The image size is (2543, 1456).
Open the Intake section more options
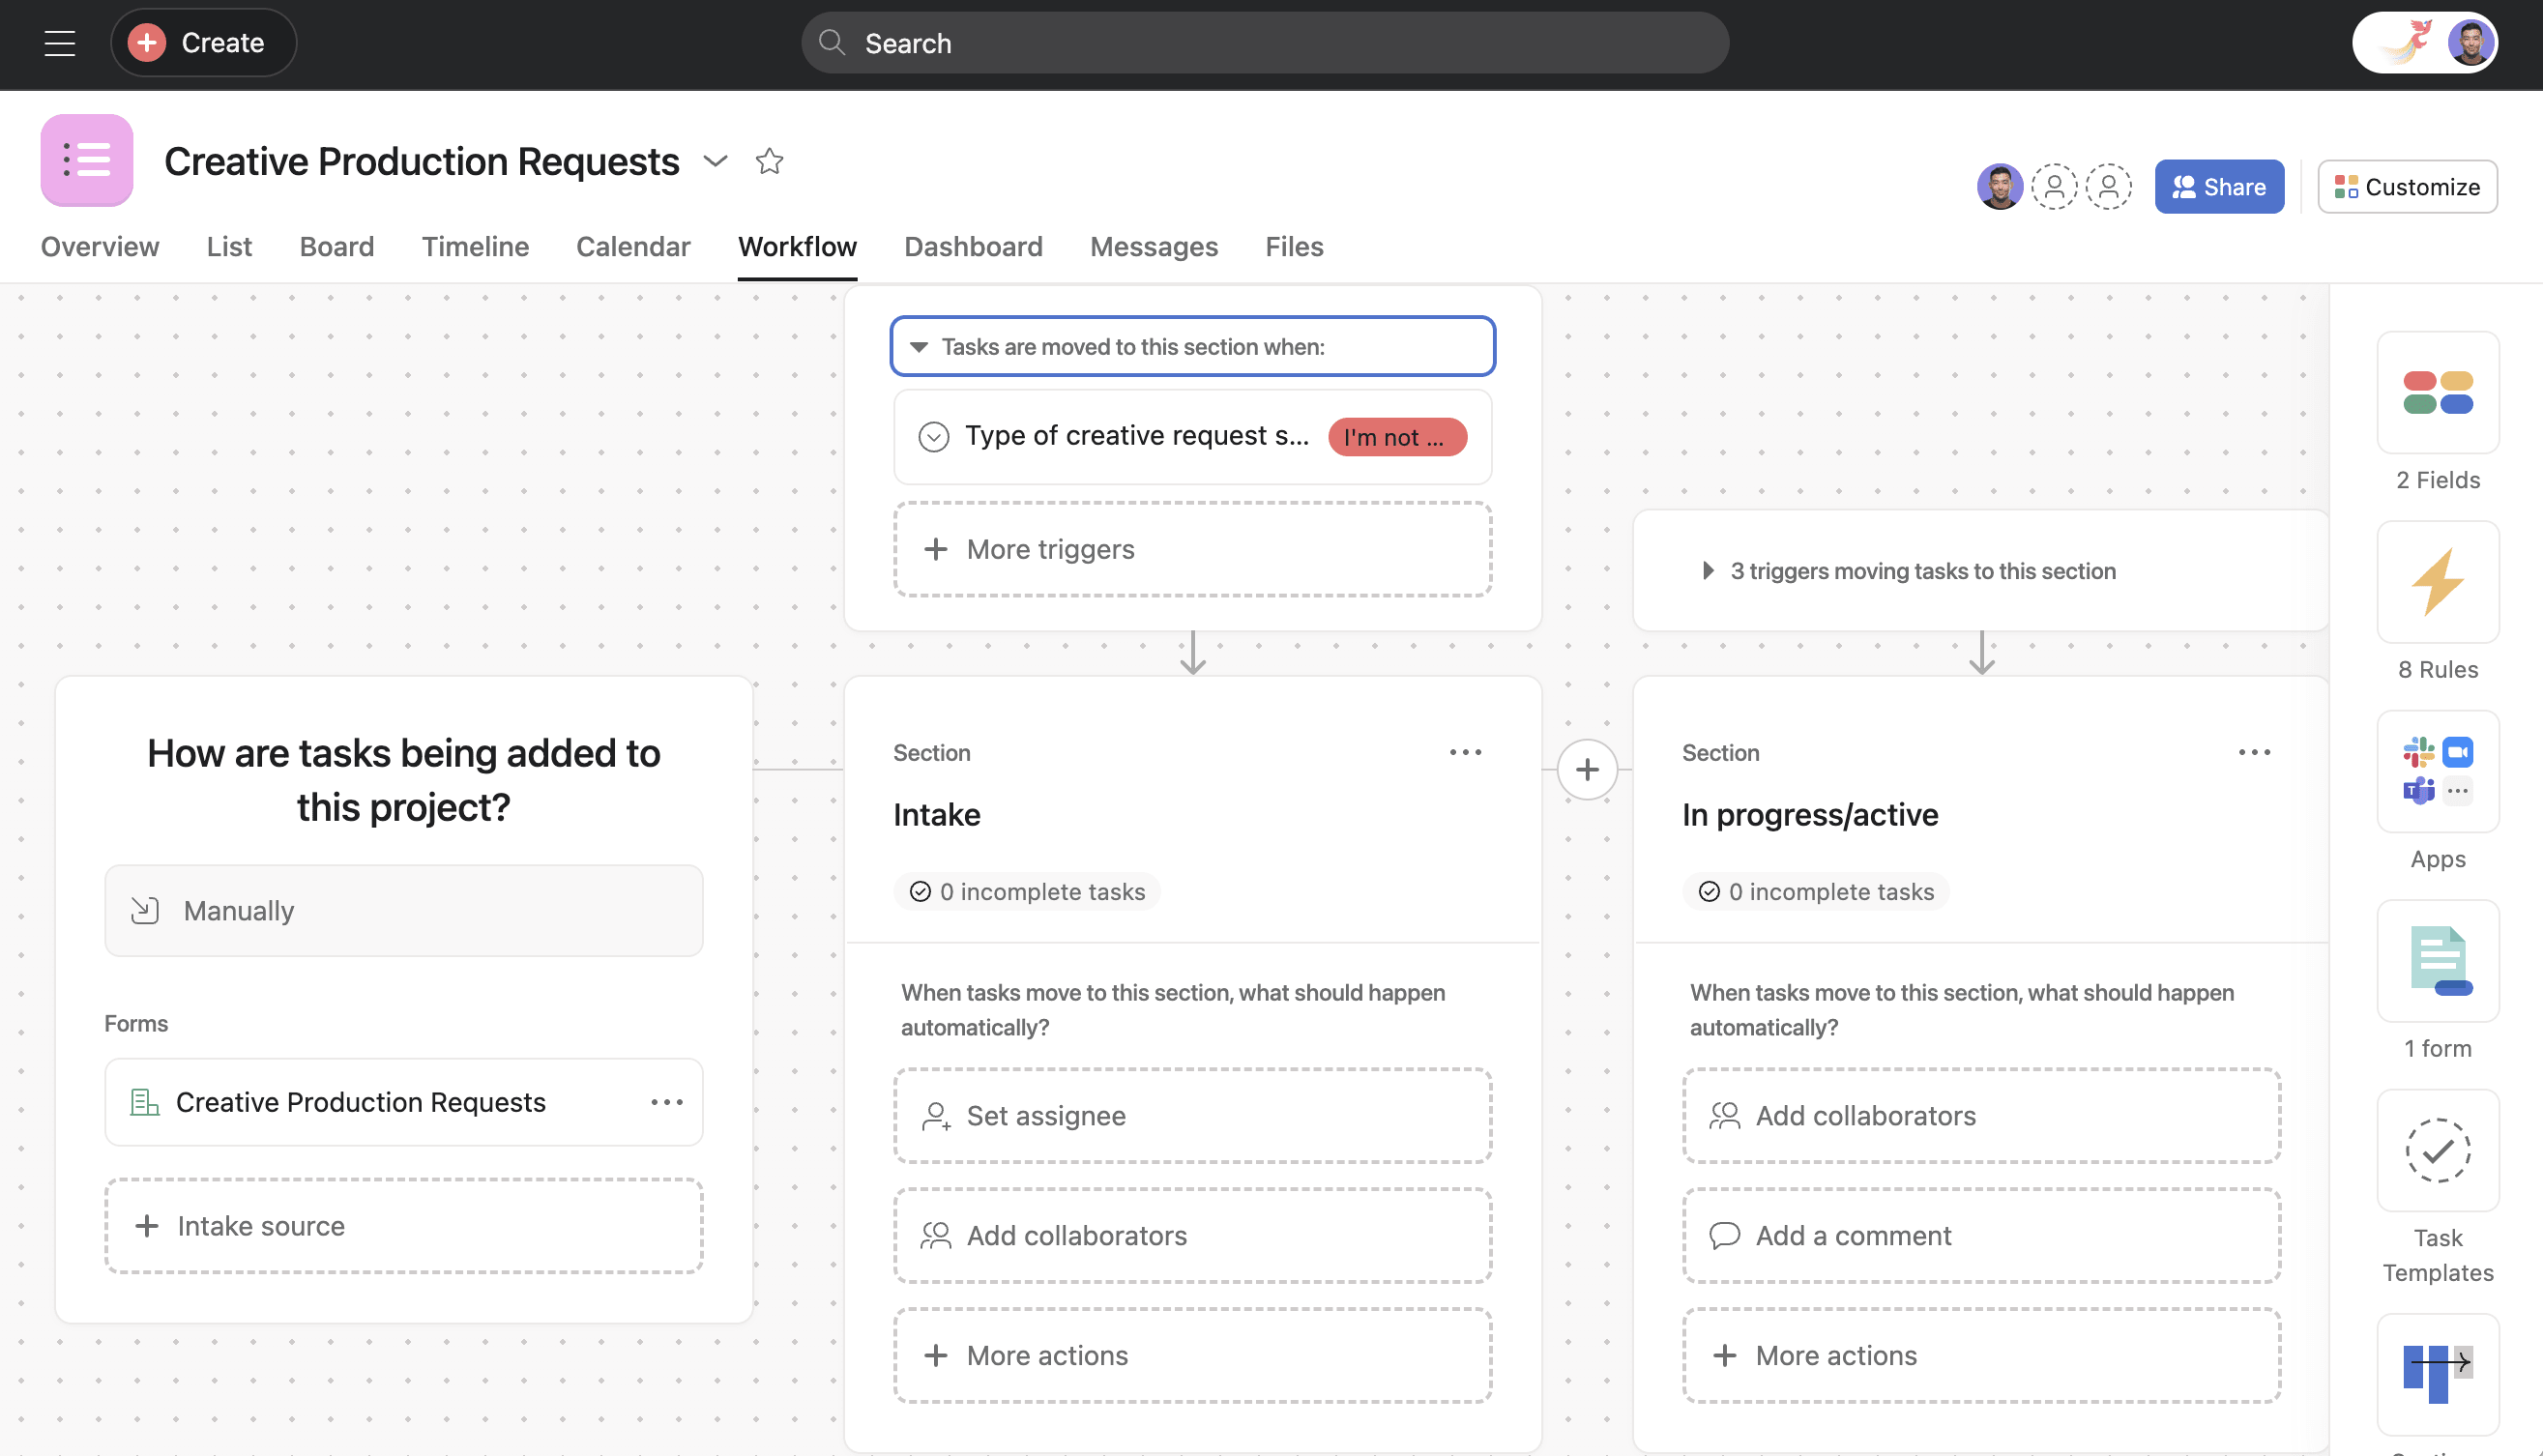[1465, 752]
